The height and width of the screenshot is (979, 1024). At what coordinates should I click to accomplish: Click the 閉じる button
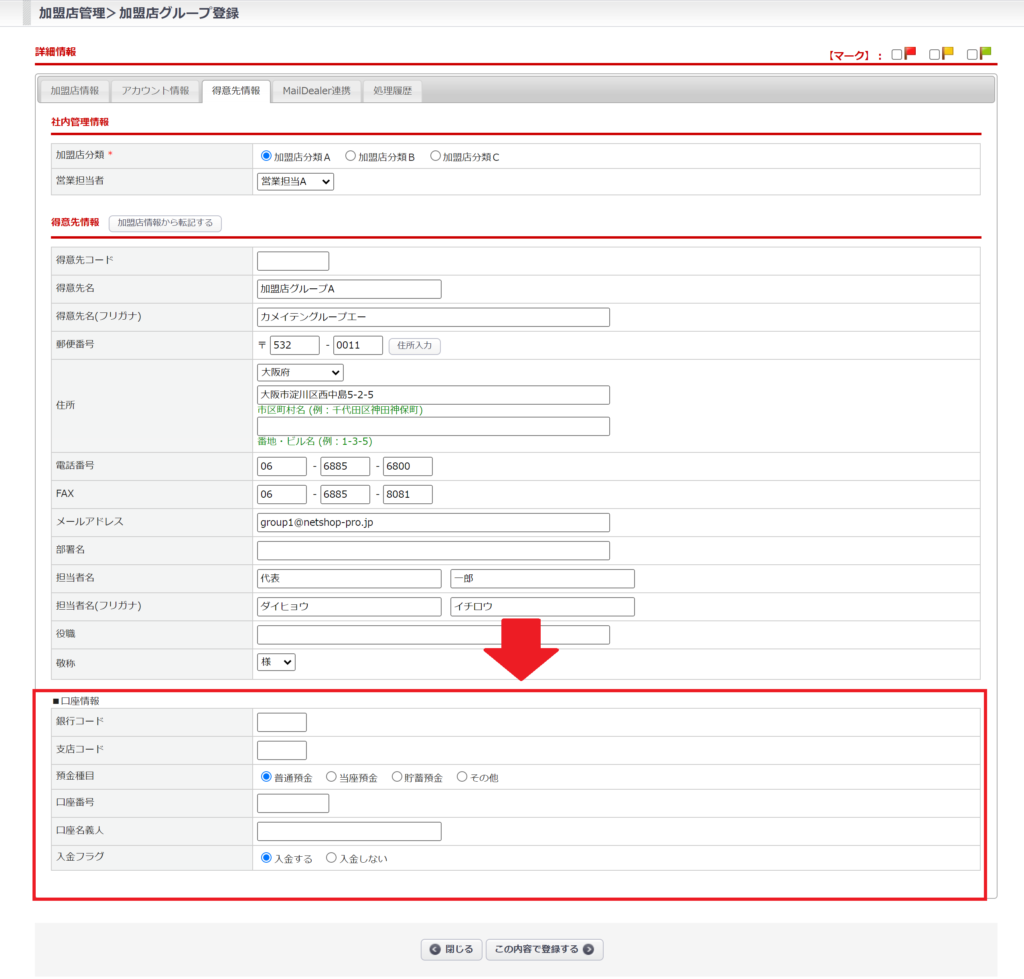(x=451, y=949)
